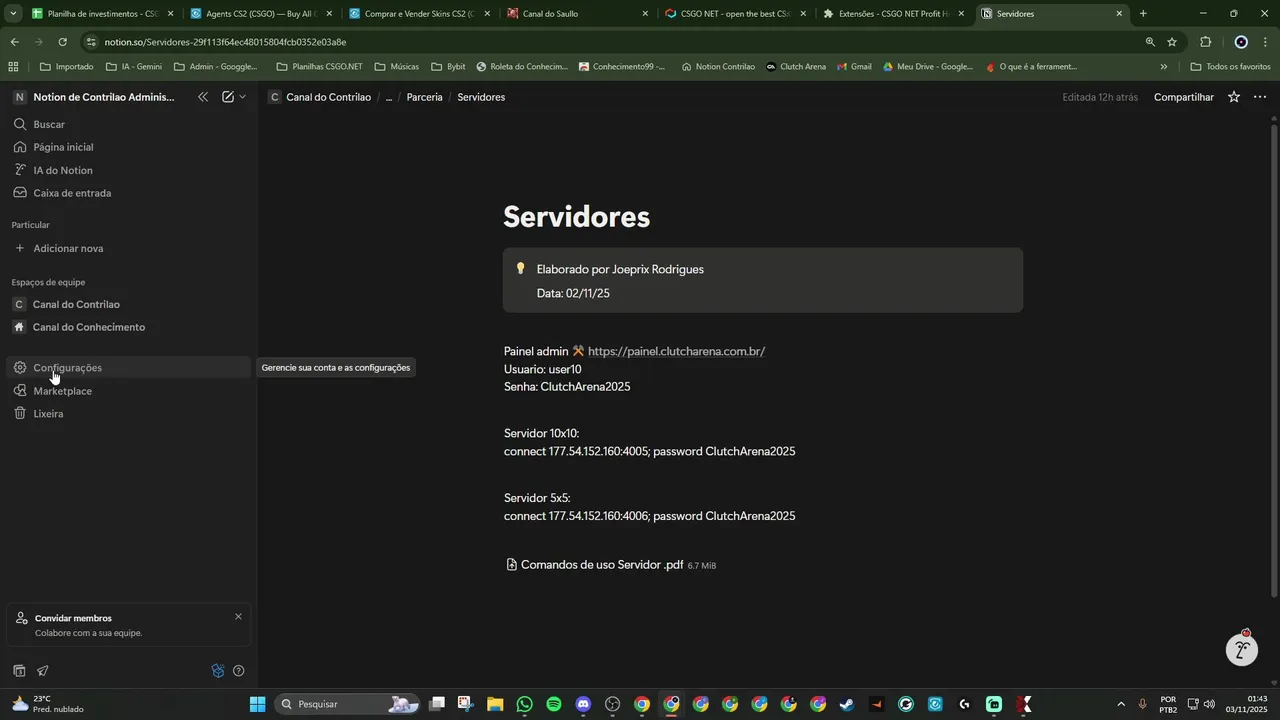Click Adicionar nova under Particular
The image size is (1280, 720).
click(128, 248)
